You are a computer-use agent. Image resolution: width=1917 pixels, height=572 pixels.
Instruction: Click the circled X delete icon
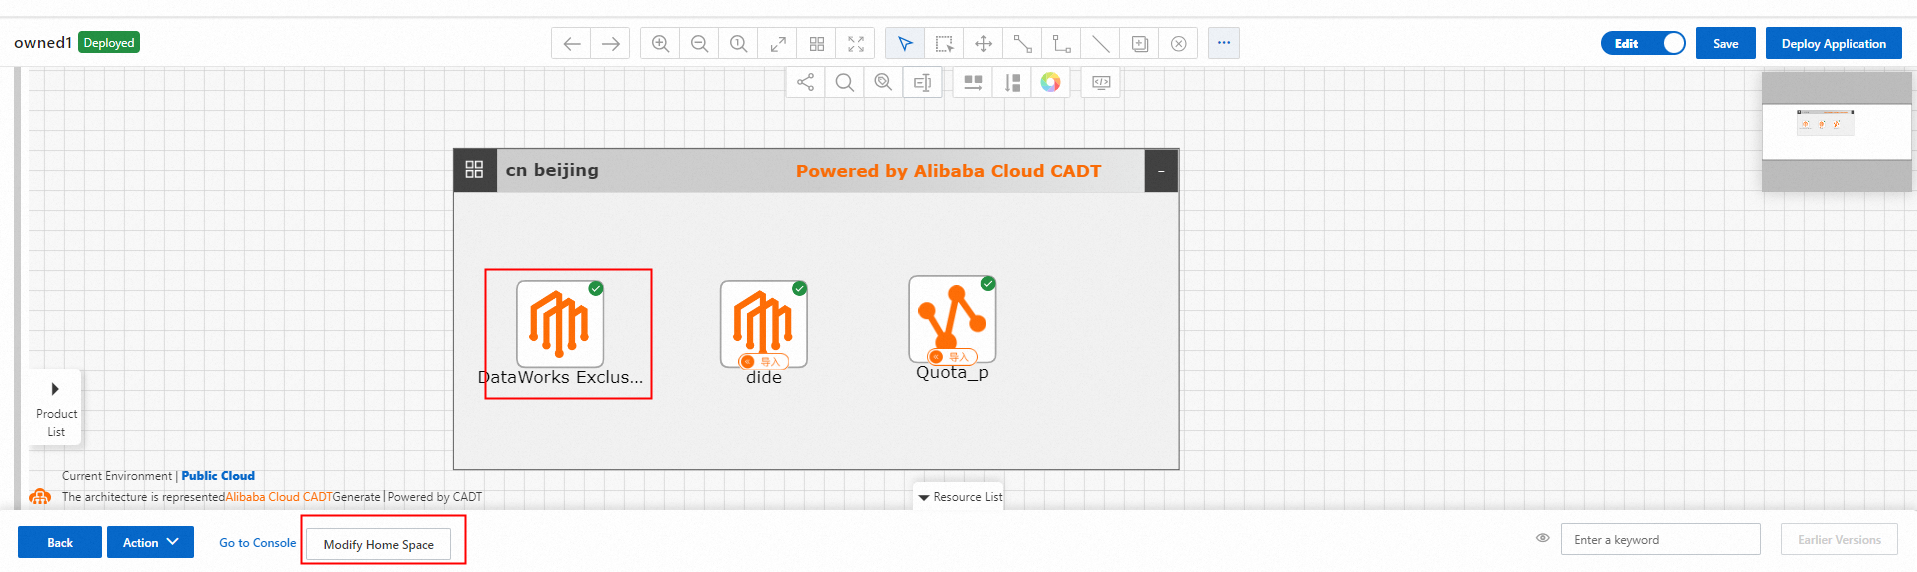(x=1178, y=44)
